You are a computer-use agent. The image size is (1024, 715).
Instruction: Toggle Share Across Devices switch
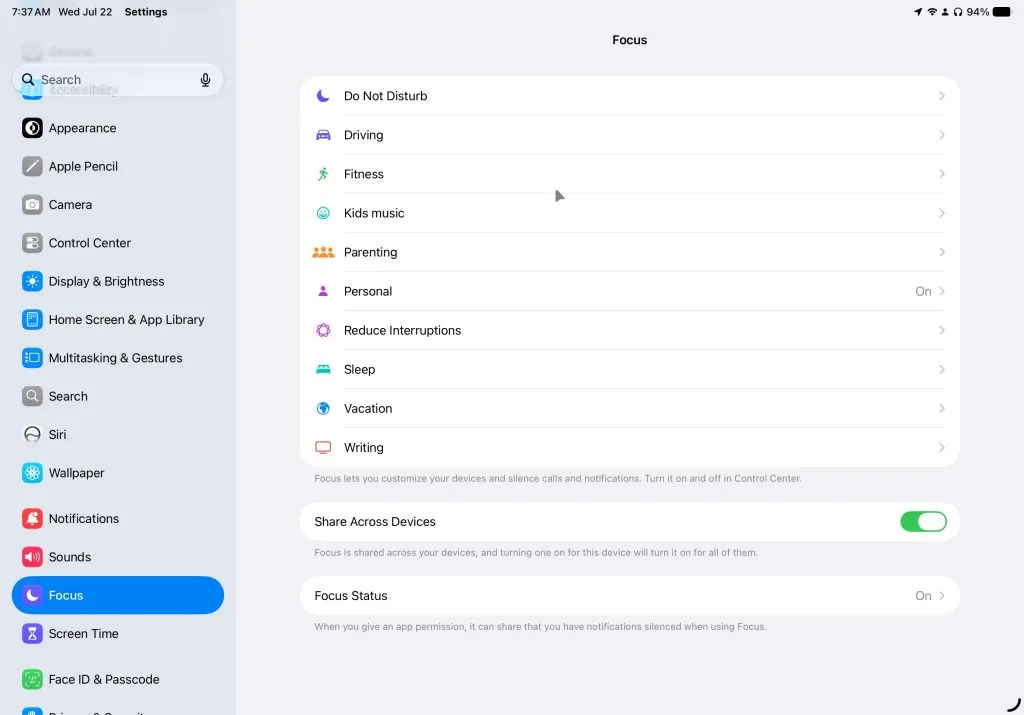(923, 522)
